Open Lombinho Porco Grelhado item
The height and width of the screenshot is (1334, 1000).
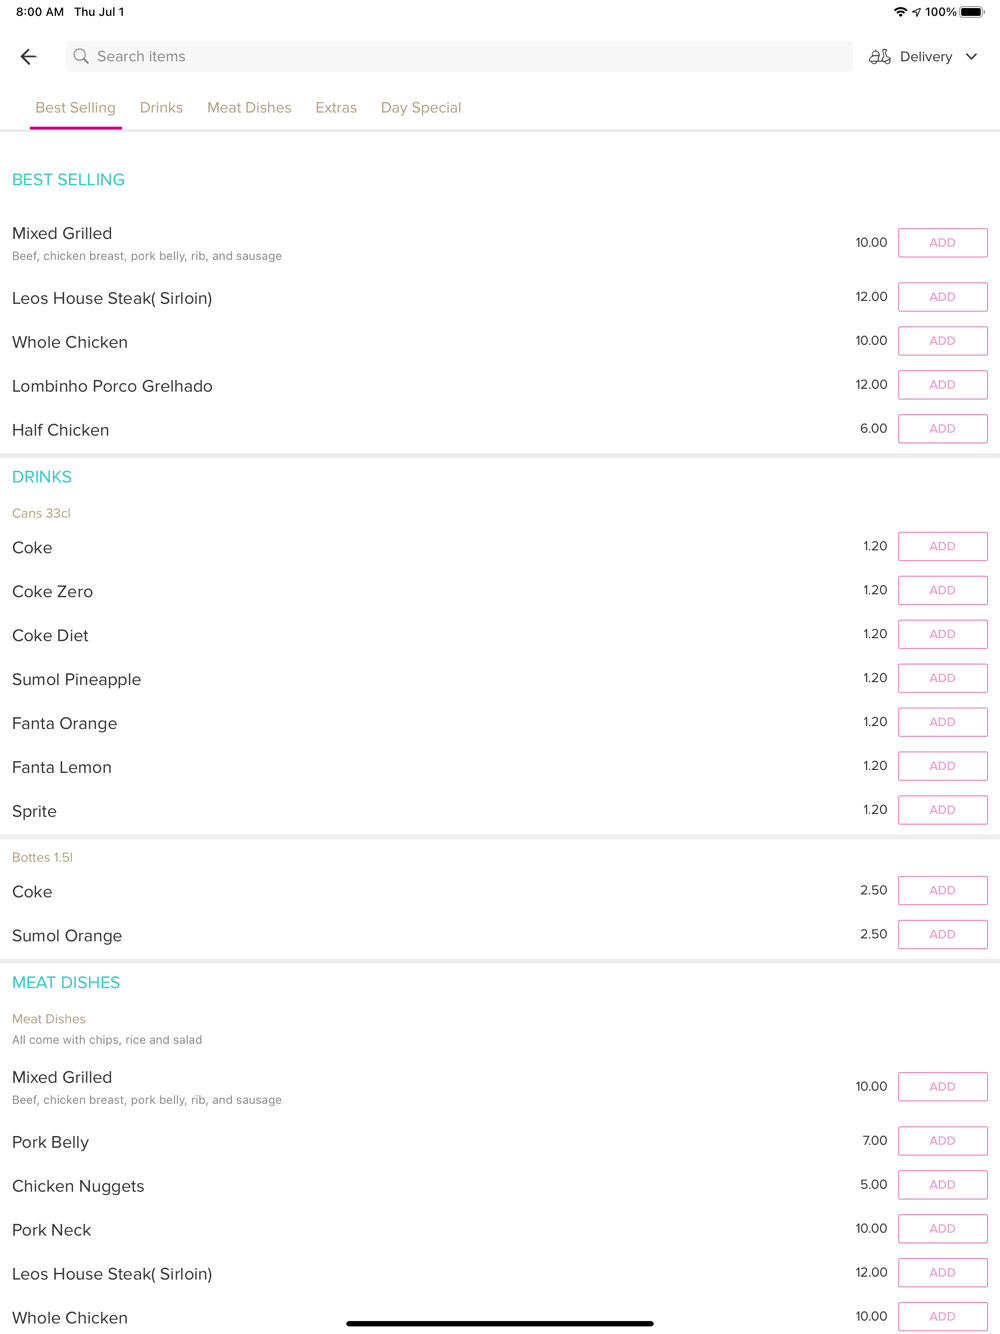coord(112,386)
